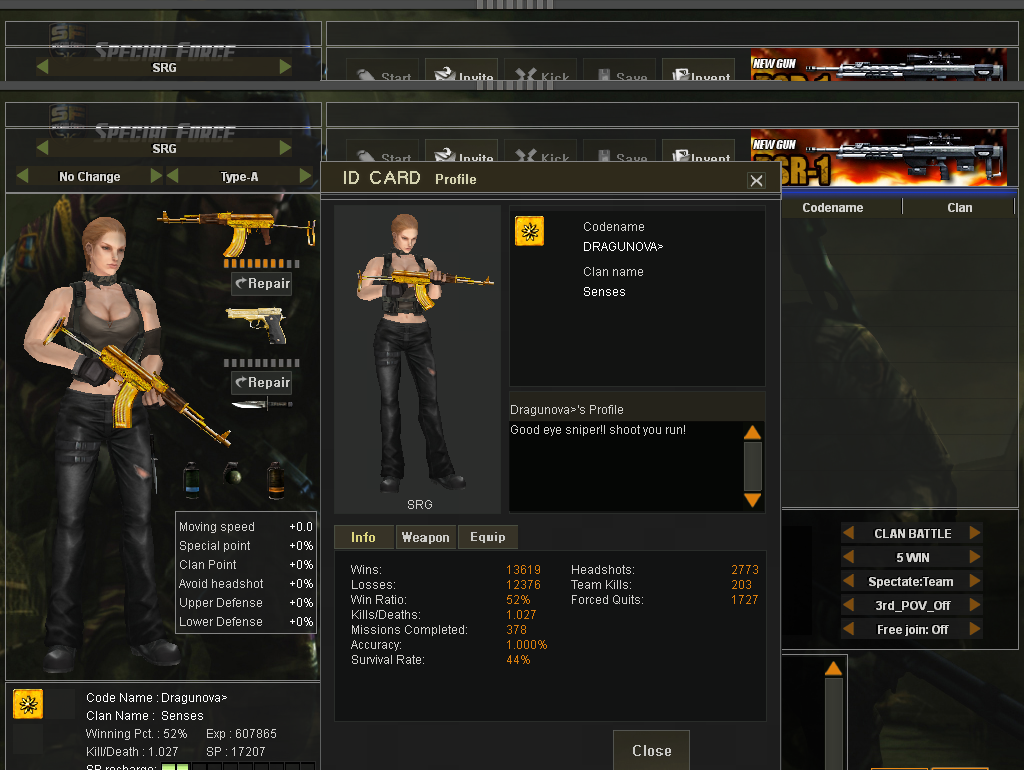Click the orange grenade icon

(276, 481)
